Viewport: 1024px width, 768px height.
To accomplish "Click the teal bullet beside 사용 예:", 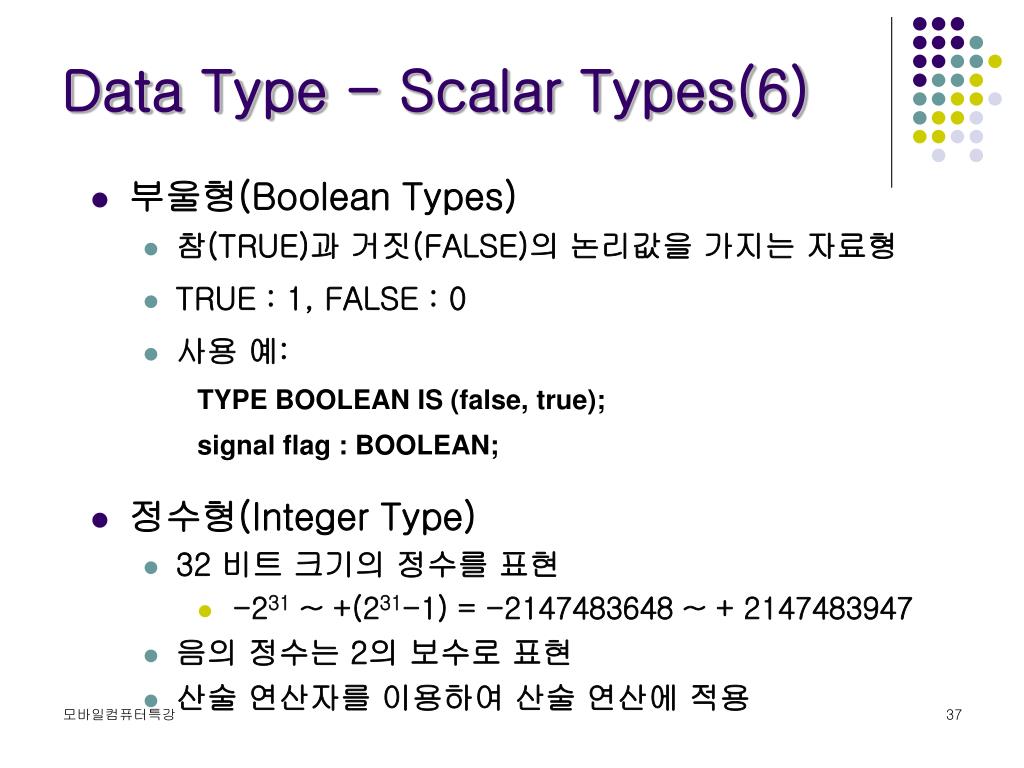I will point(151,354).
